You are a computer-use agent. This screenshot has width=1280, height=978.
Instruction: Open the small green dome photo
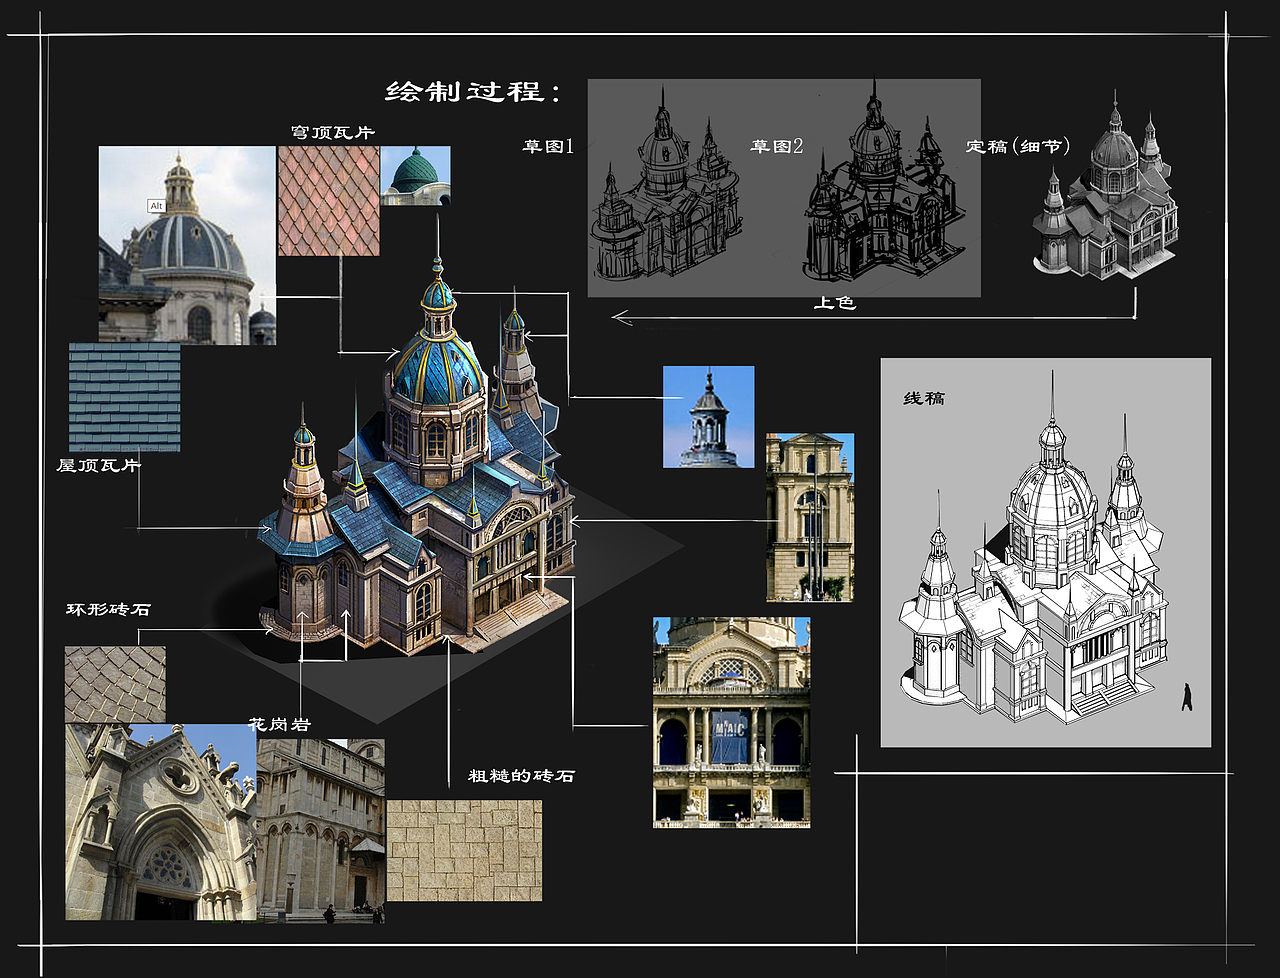[x=416, y=176]
